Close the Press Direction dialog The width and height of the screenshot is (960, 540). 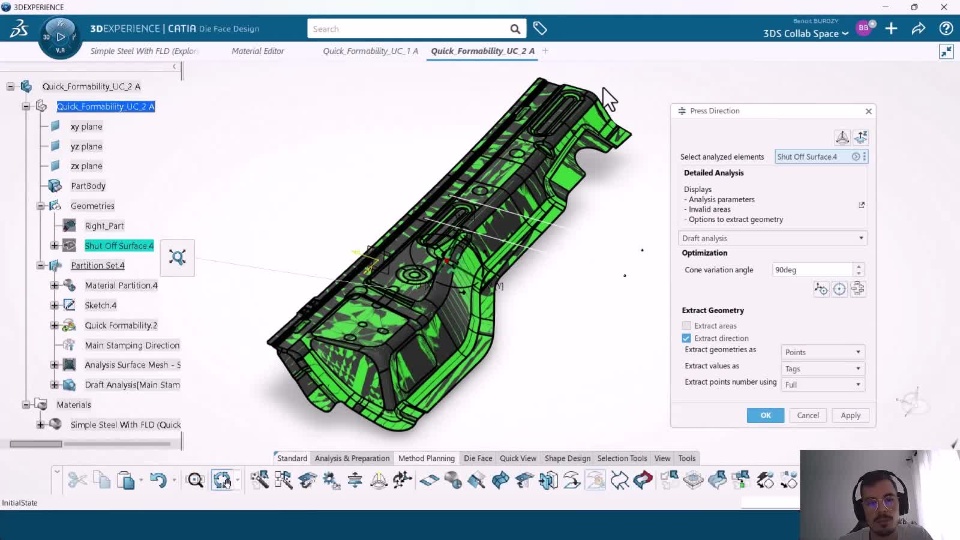(x=868, y=111)
